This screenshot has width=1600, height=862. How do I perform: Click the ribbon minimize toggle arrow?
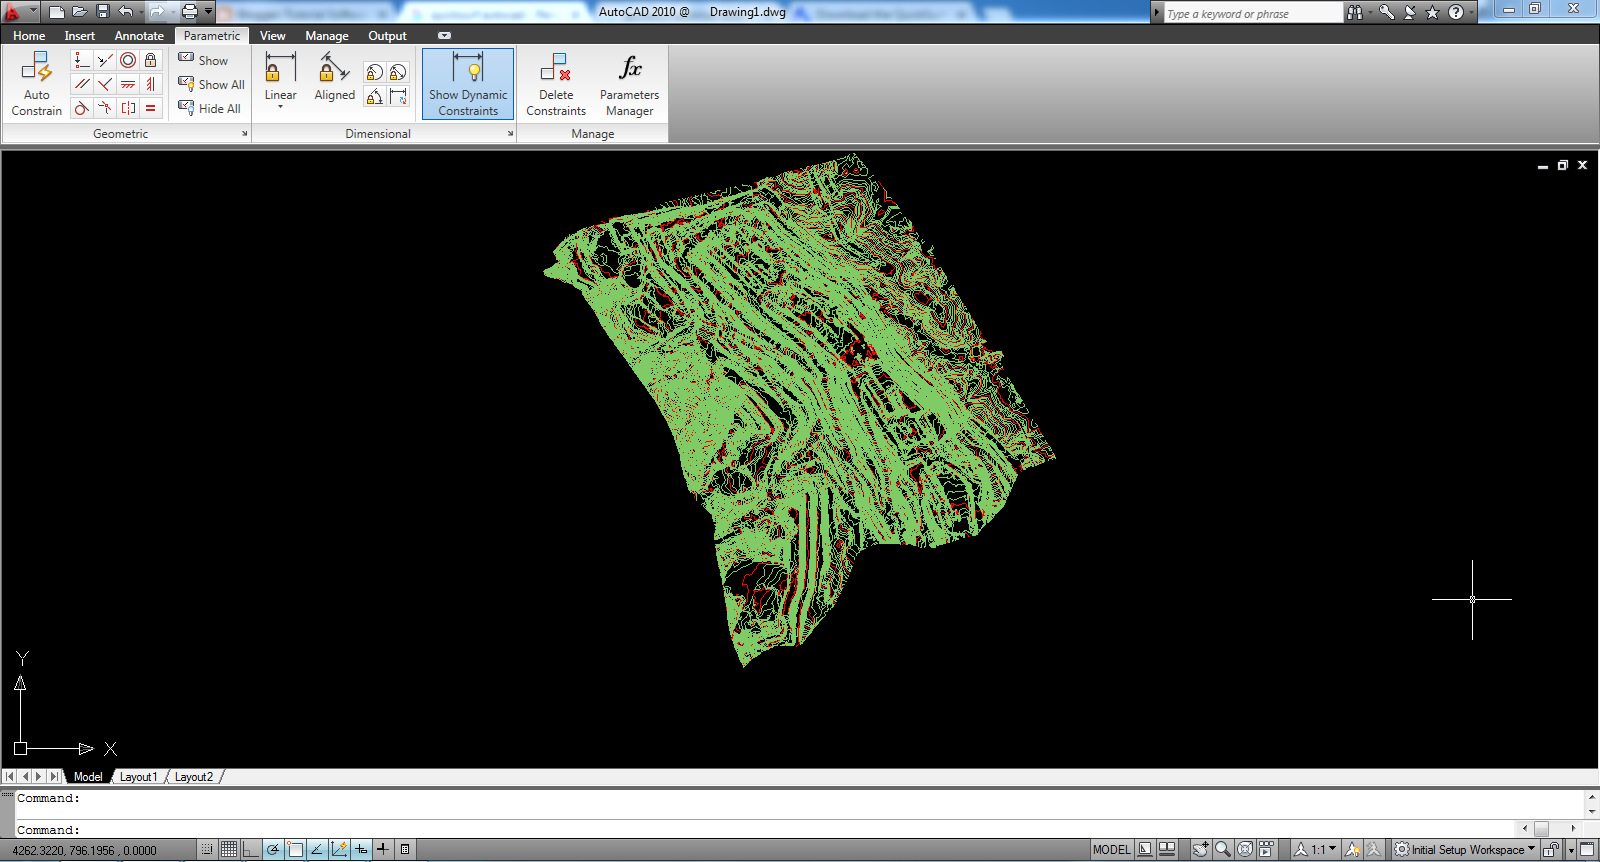[x=444, y=36]
